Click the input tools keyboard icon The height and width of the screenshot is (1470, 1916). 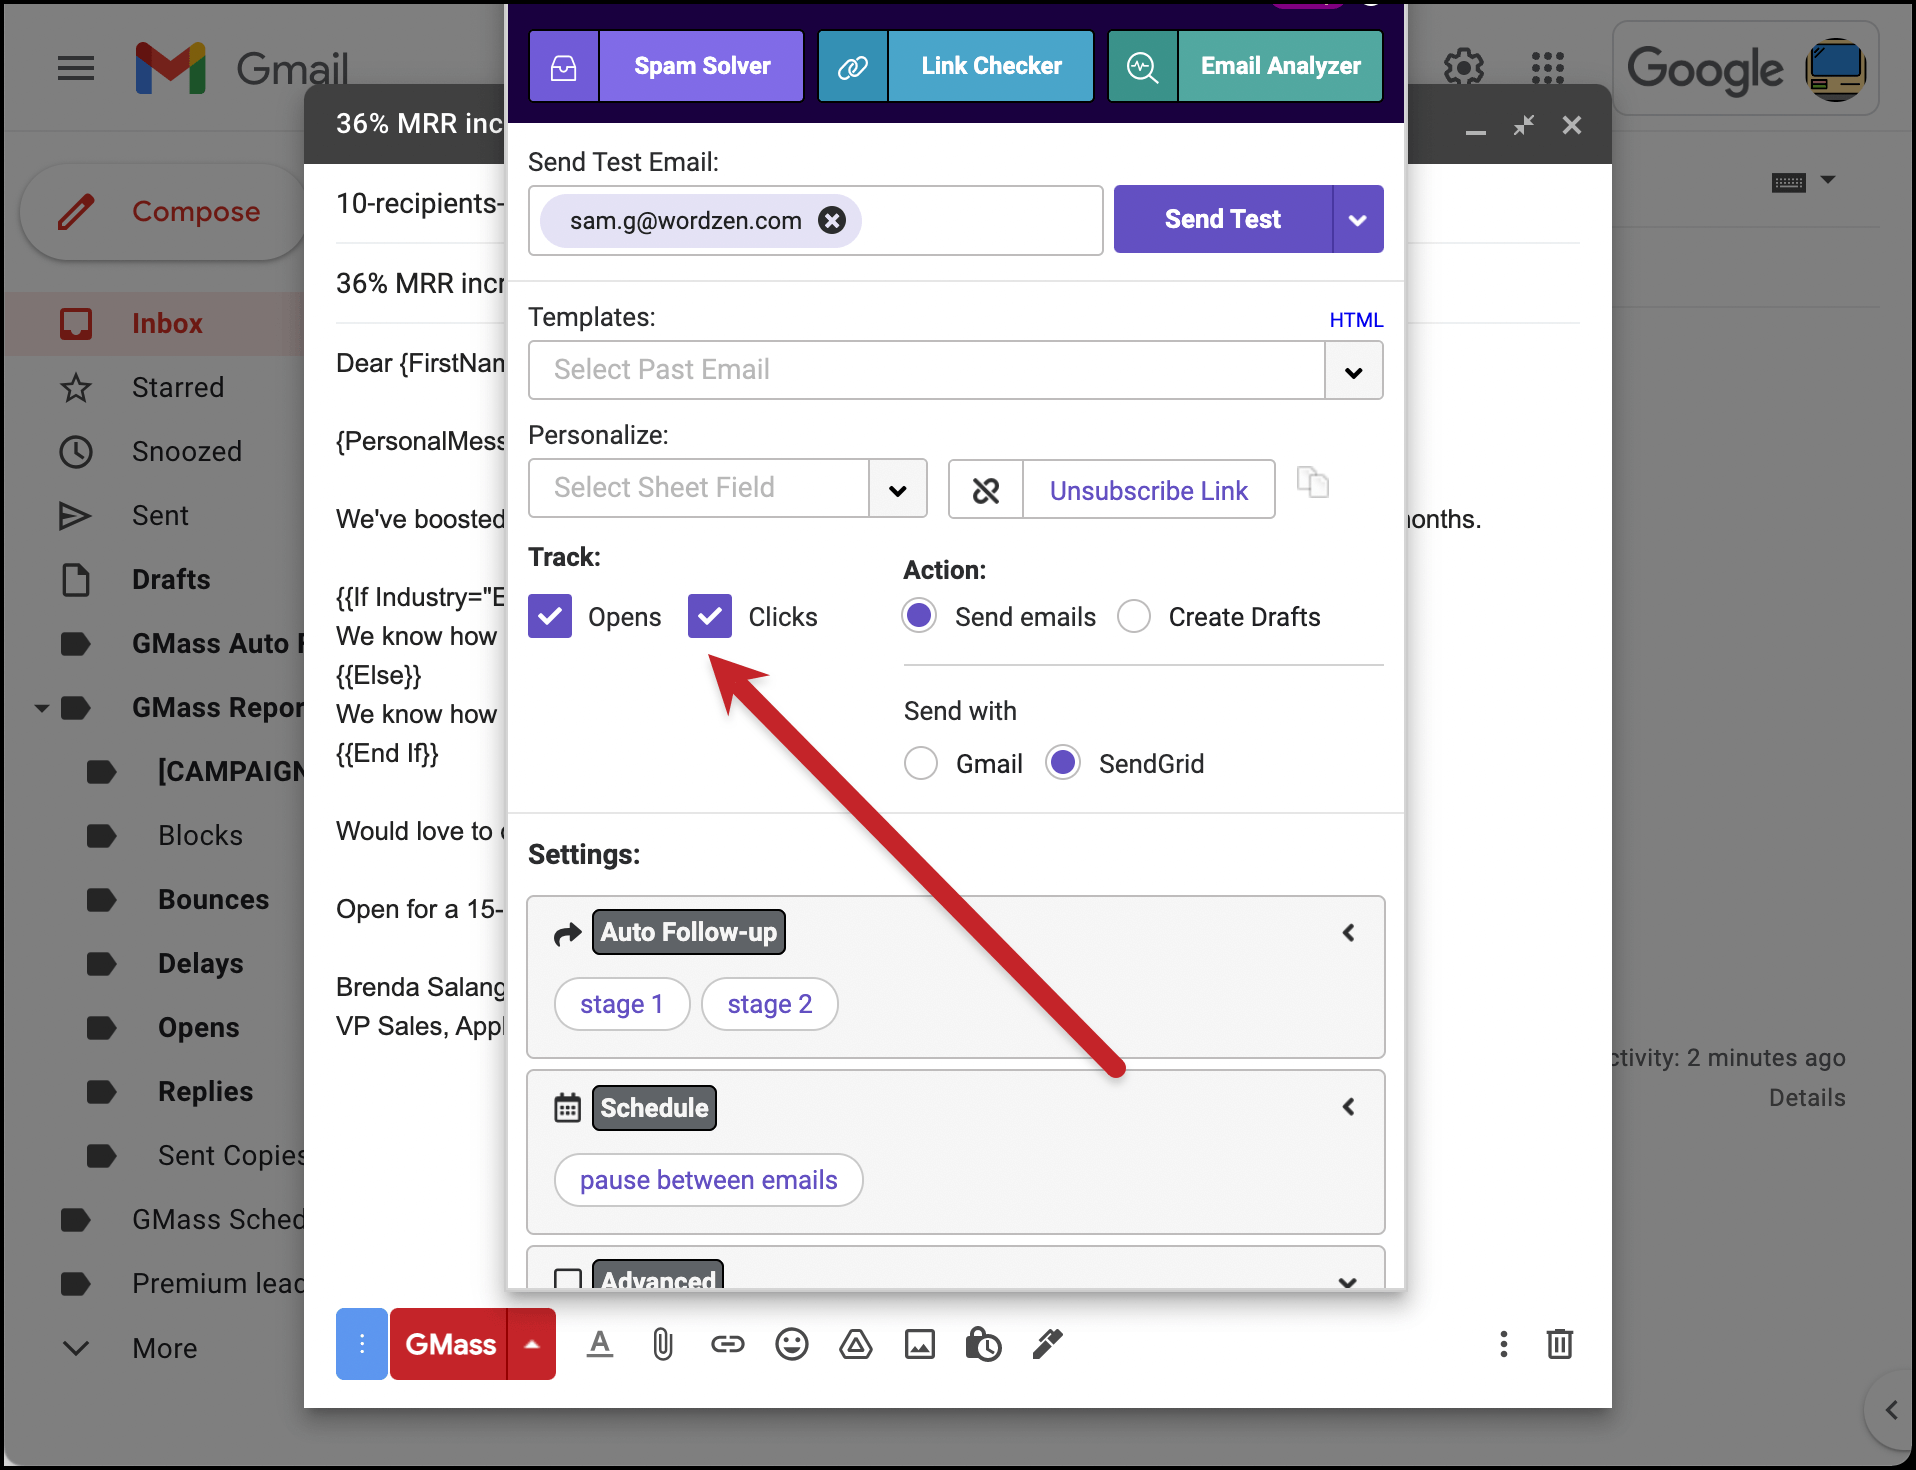pos(1789,182)
